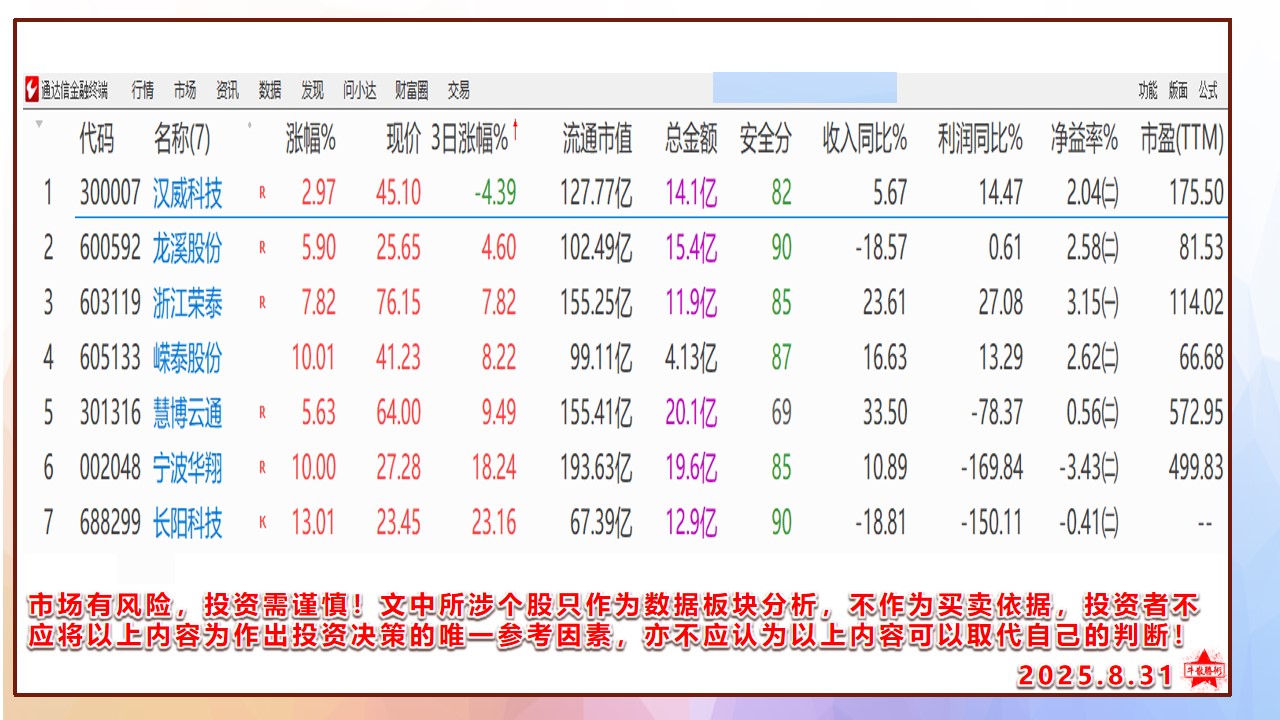Sort by the 涨幅% column header
The height and width of the screenshot is (720, 1280).
(x=311, y=140)
